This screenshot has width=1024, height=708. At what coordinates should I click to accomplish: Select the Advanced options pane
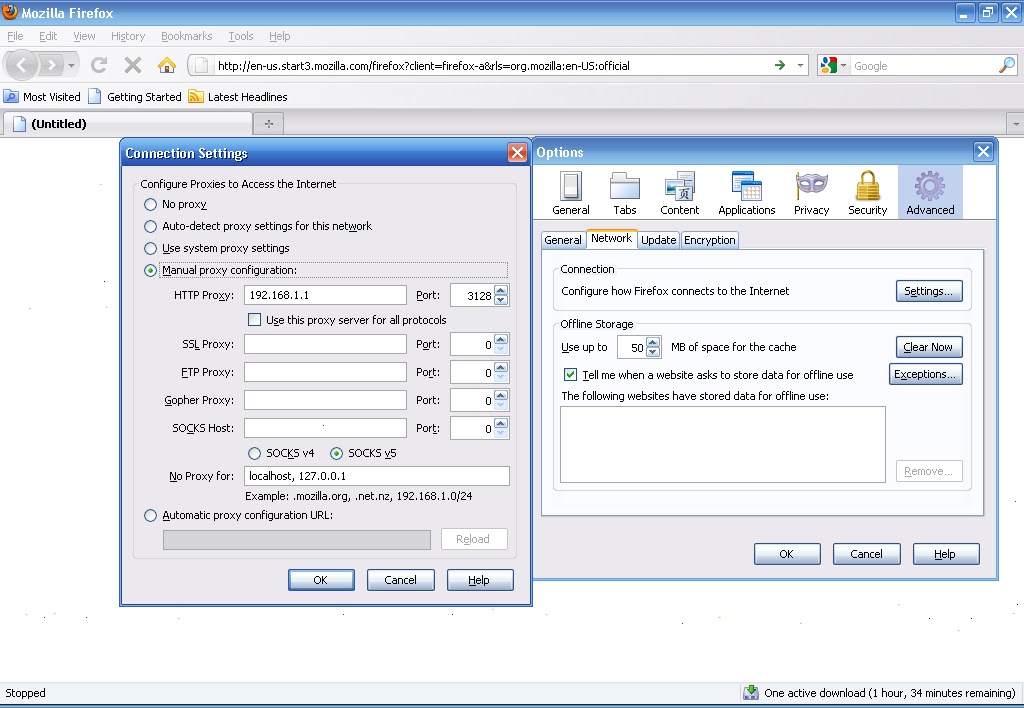pos(930,193)
